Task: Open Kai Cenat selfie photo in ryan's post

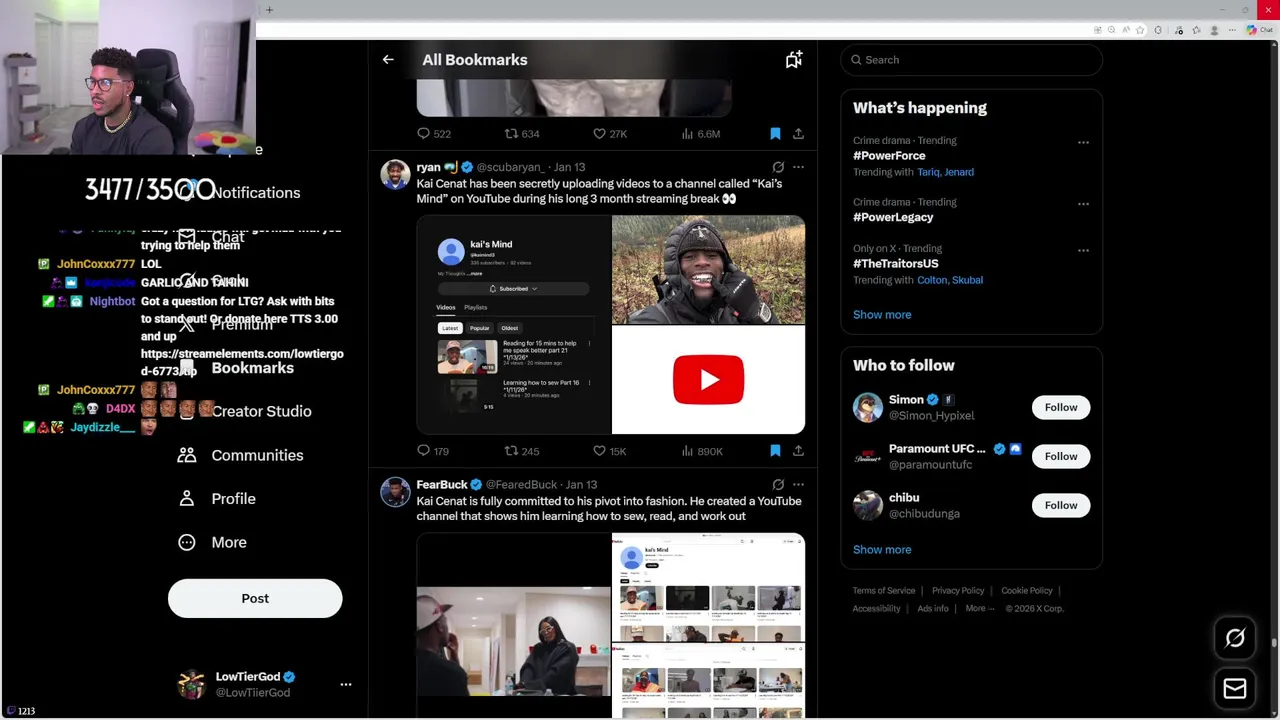Action: tap(708, 270)
